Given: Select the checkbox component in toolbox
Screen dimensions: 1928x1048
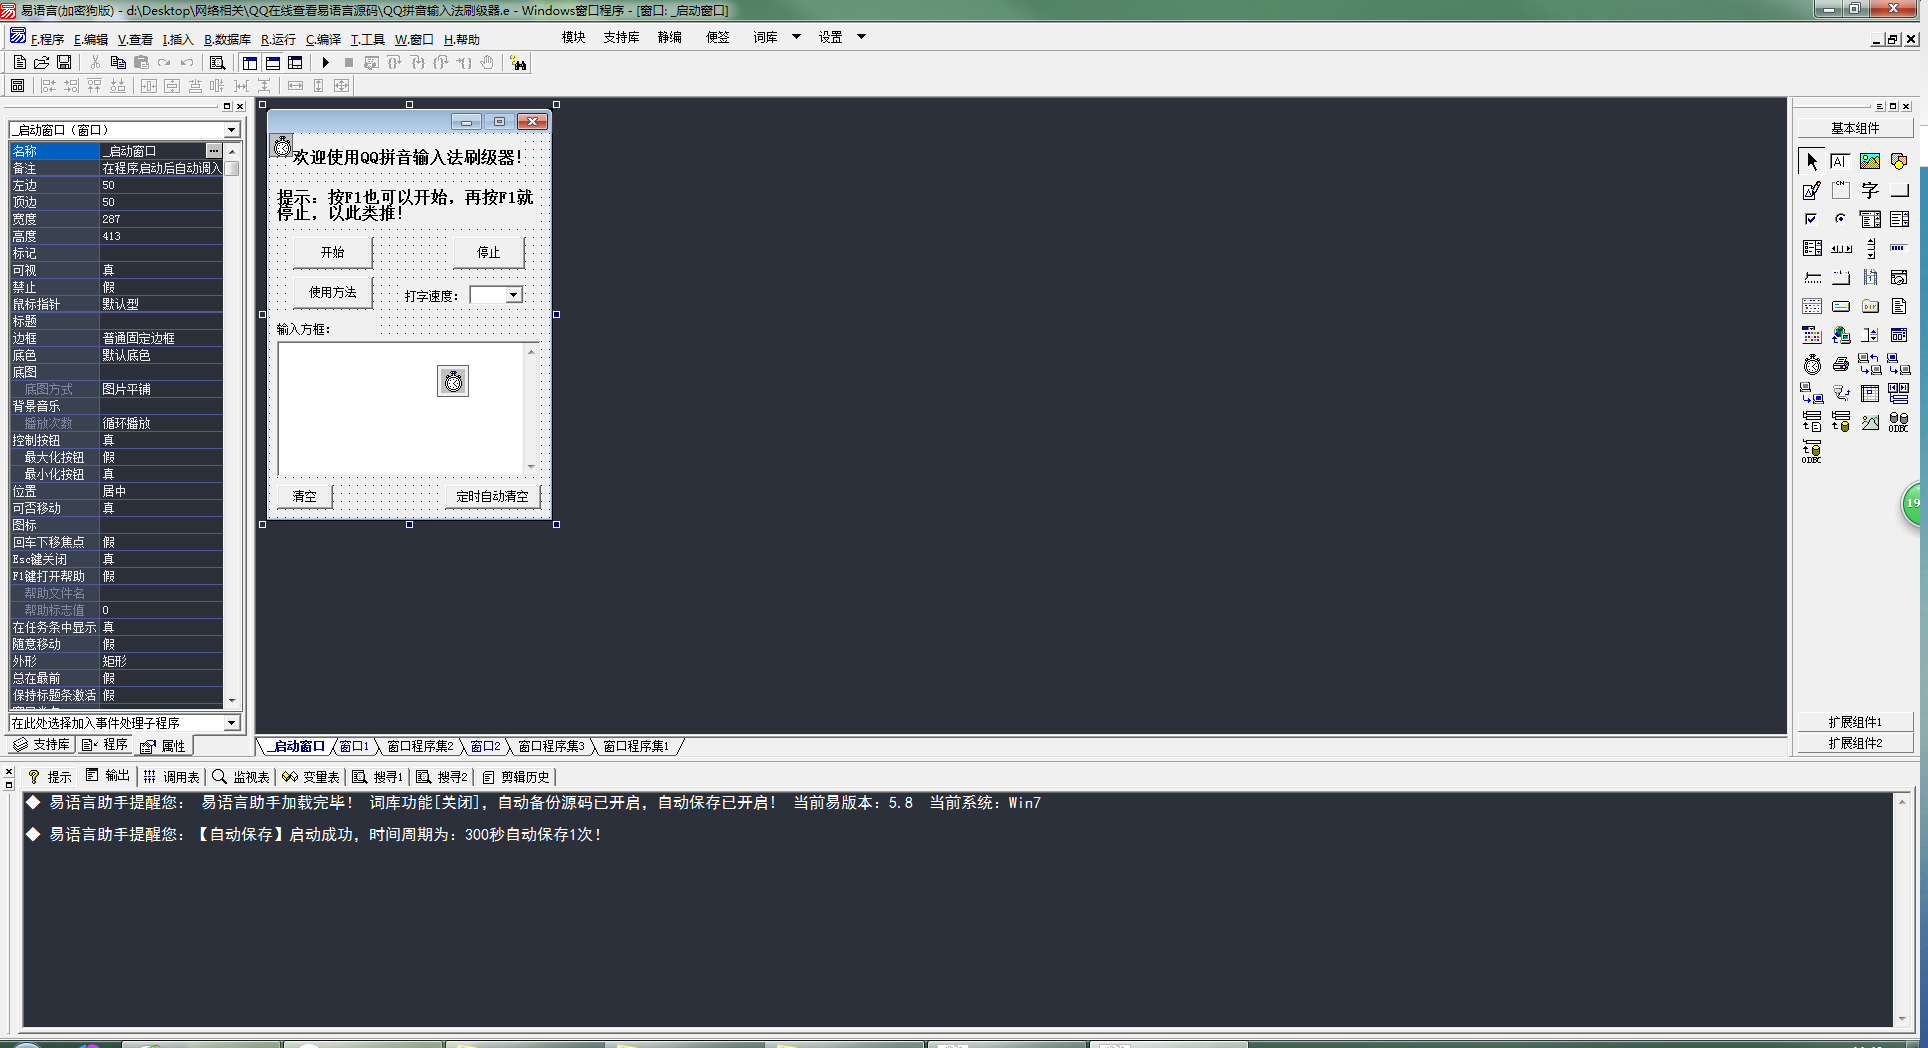Looking at the screenshot, I should coord(1812,219).
